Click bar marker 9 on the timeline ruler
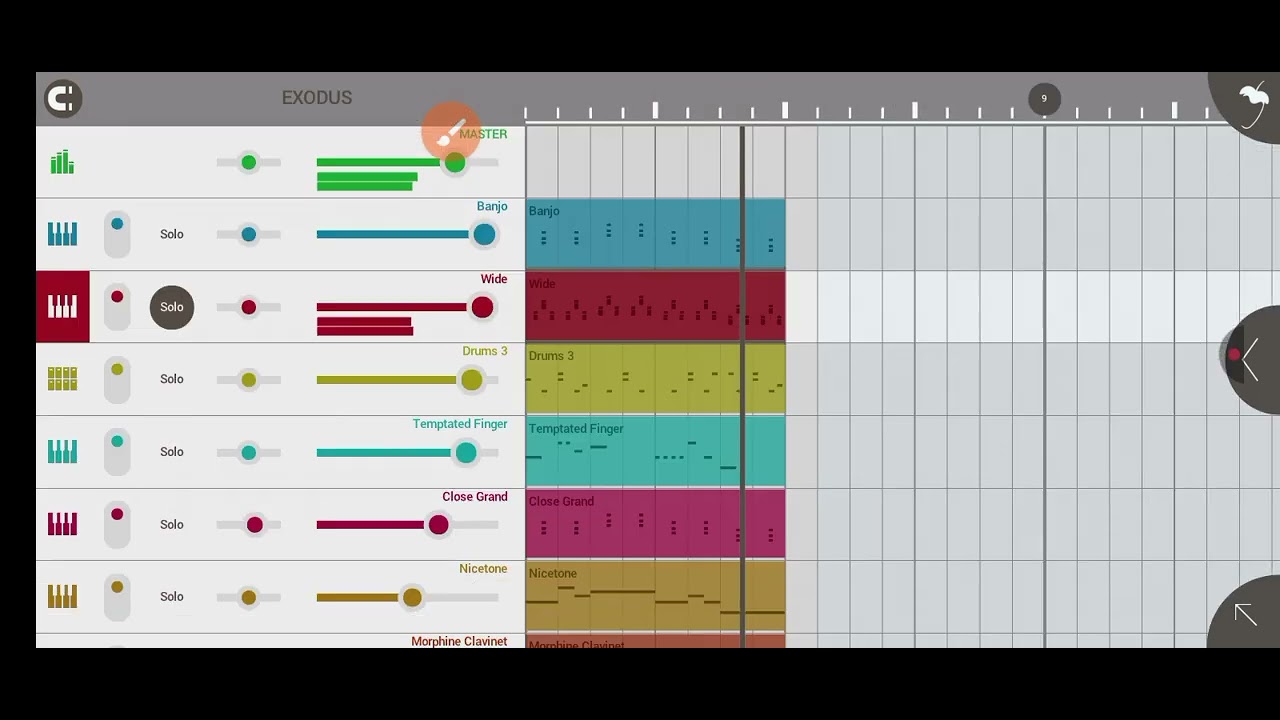 click(1044, 98)
